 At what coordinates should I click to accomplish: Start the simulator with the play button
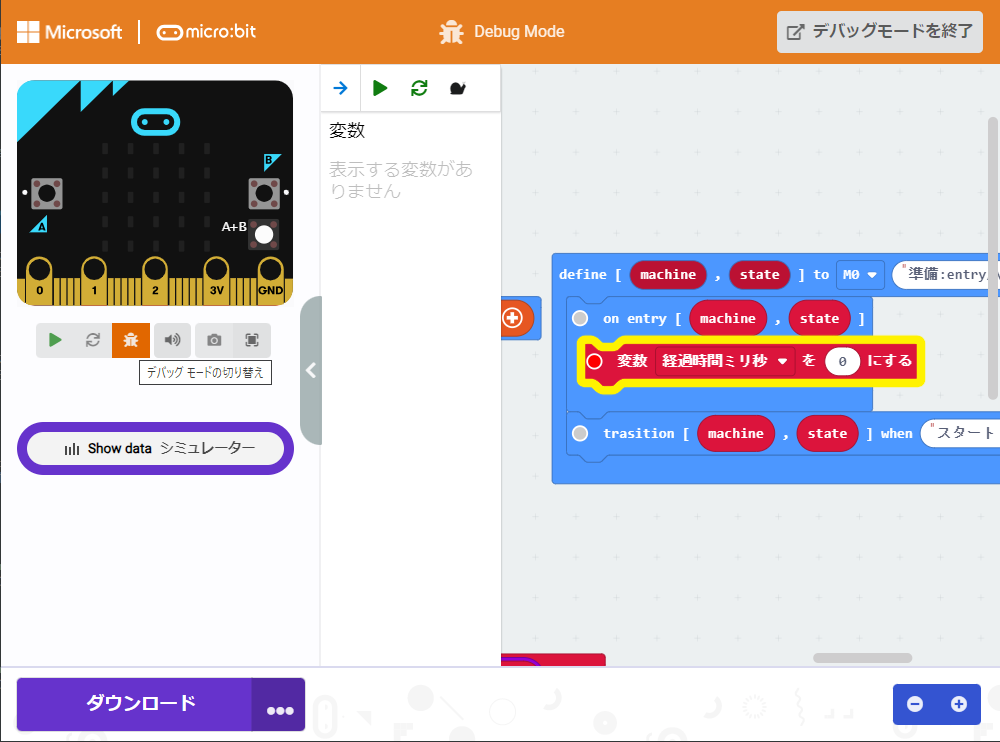tap(55, 340)
